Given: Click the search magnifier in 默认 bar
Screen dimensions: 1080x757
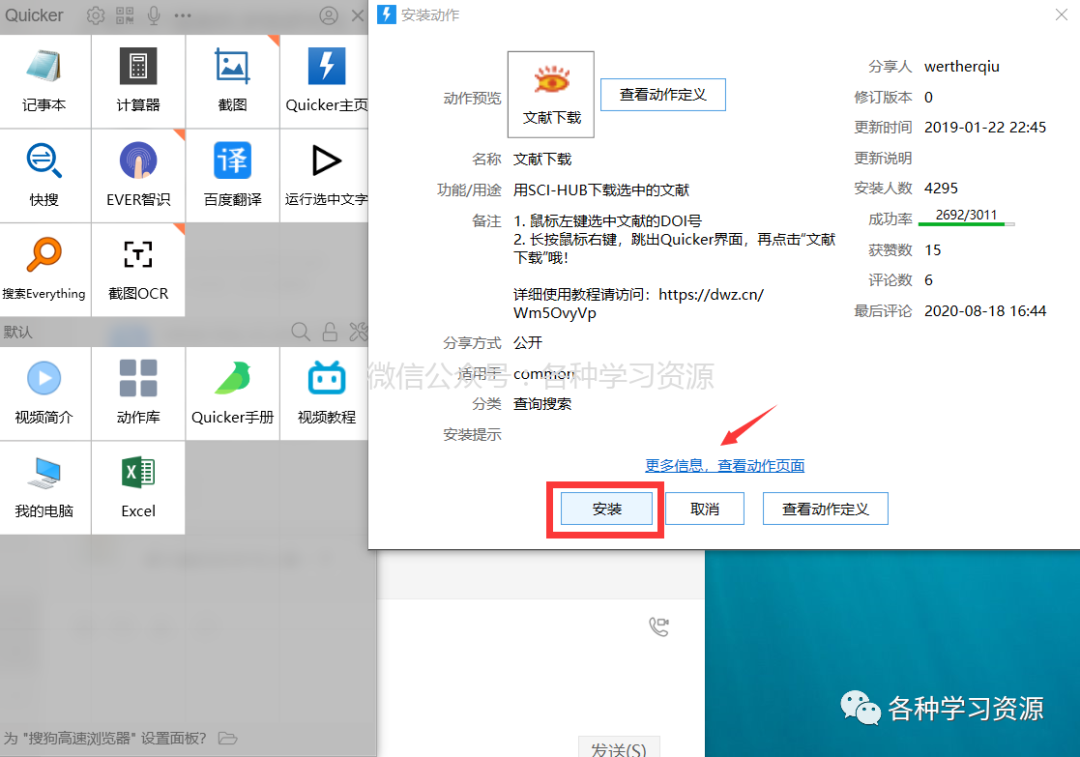Looking at the screenshot, I should point(300,331).
